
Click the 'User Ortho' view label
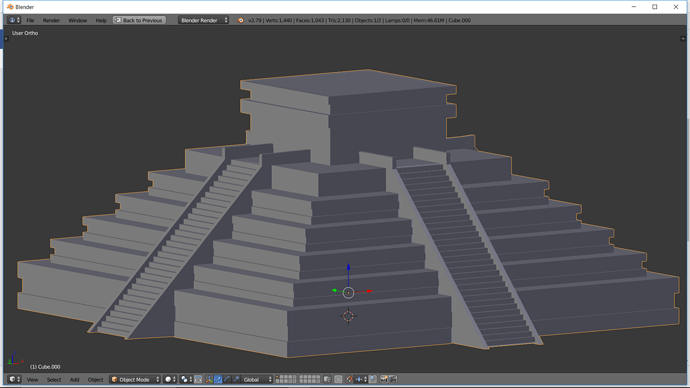(x=25, y=33)
